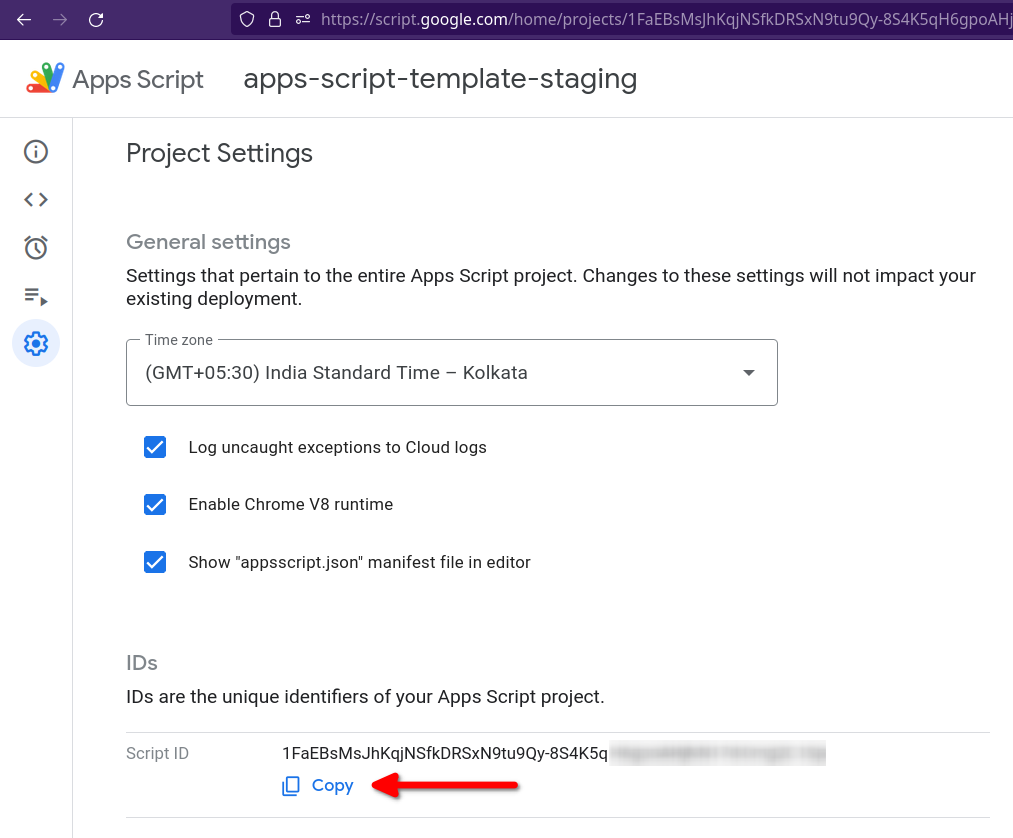Viewport: 1013px width, 838px height.
Task: Click the project title apps-script-template-staging
Action: 440,79
